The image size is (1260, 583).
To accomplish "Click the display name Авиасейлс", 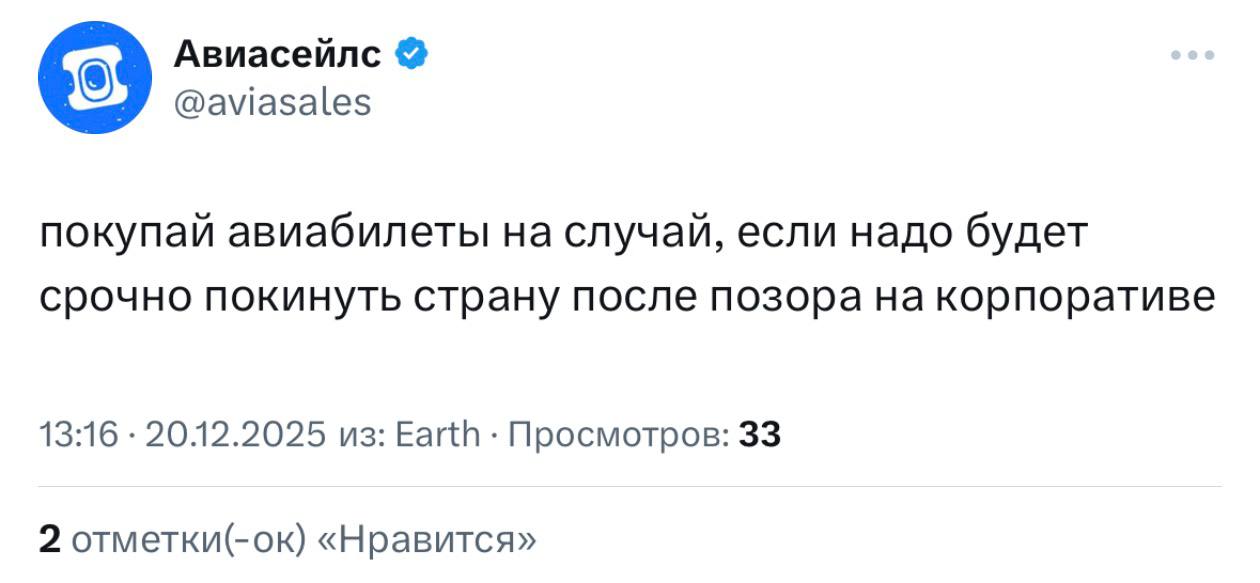I will pos(277,54).
